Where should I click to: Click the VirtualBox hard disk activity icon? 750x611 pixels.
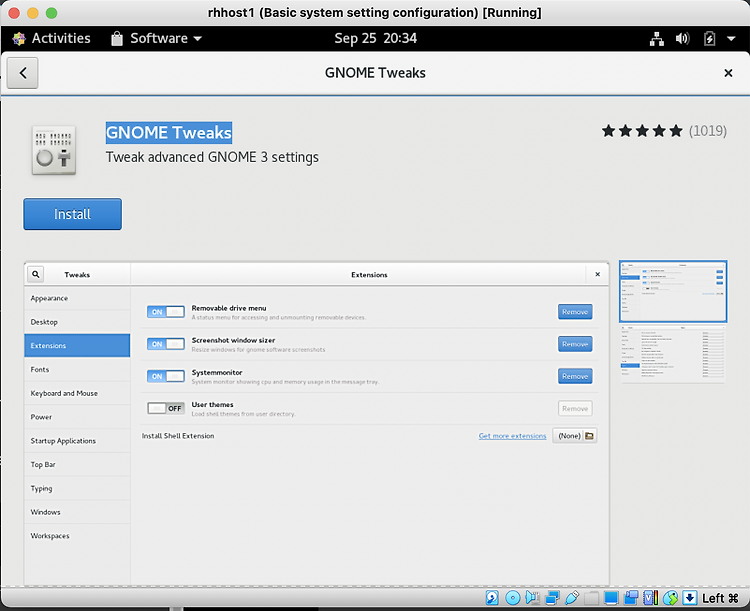pos(492,598)
